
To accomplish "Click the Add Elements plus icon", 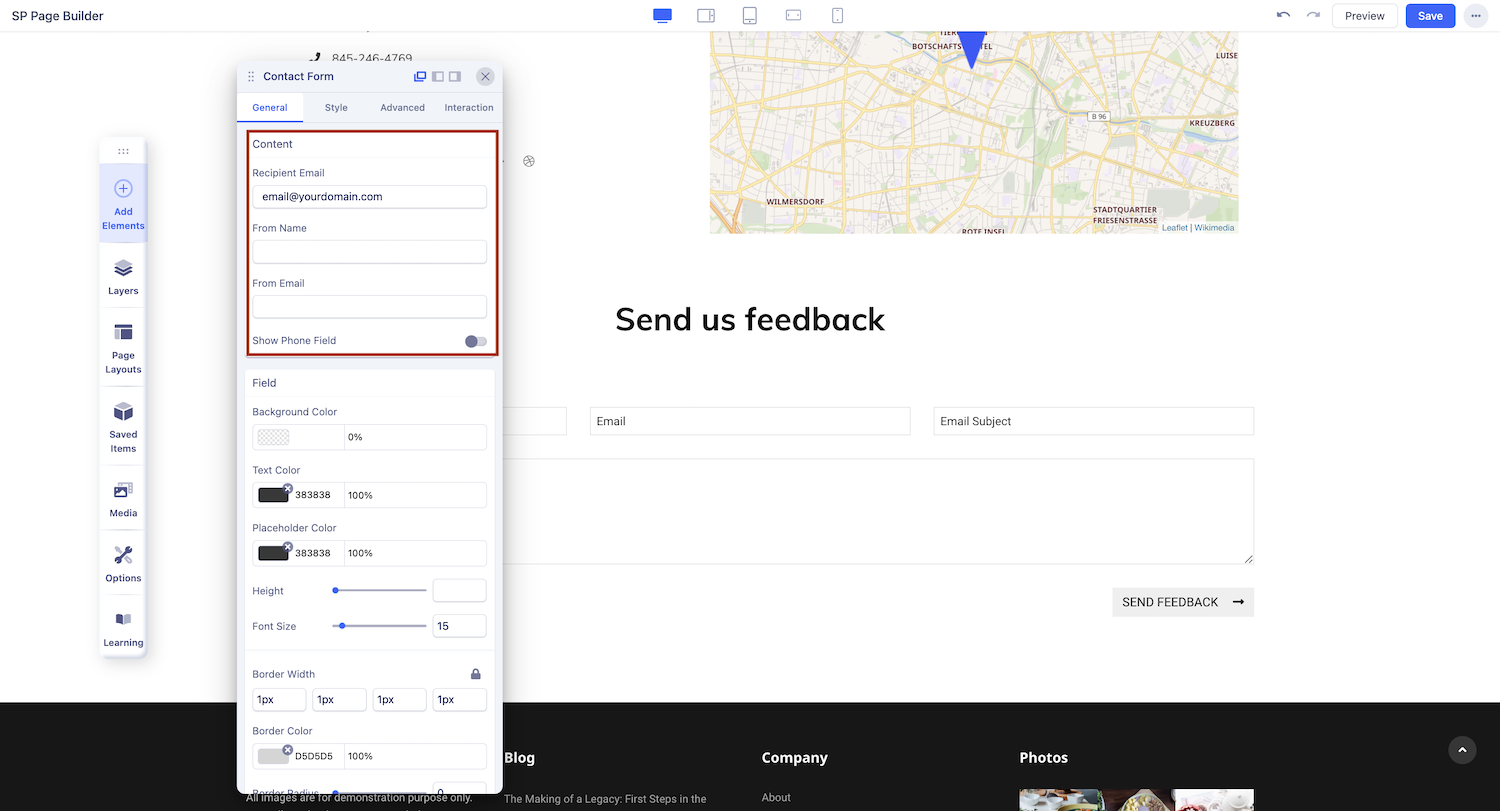I will 123,189.
